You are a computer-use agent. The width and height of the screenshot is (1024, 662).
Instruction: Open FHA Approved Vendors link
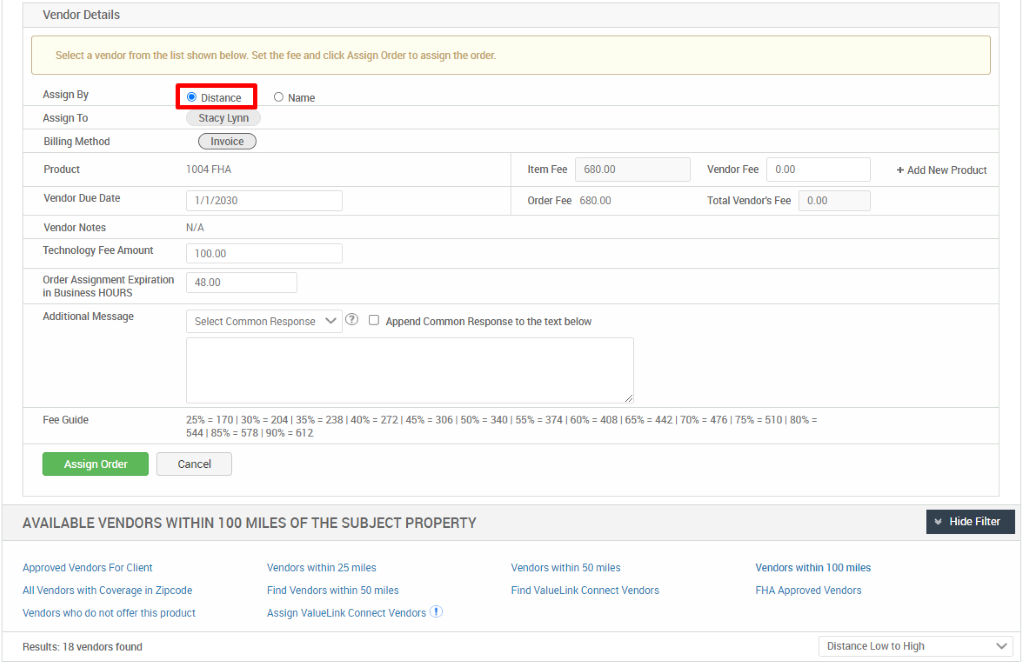click(x=808, y=591)
